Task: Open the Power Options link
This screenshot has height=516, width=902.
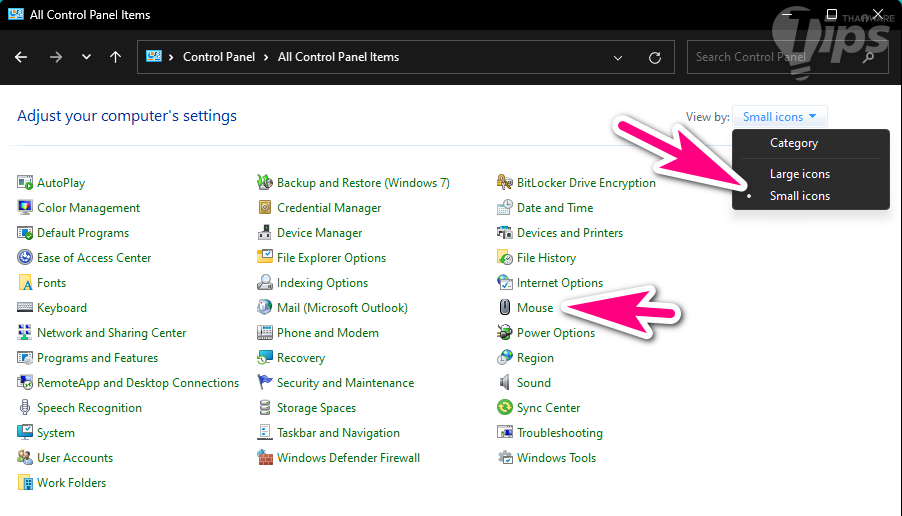Action: [555, 333]
